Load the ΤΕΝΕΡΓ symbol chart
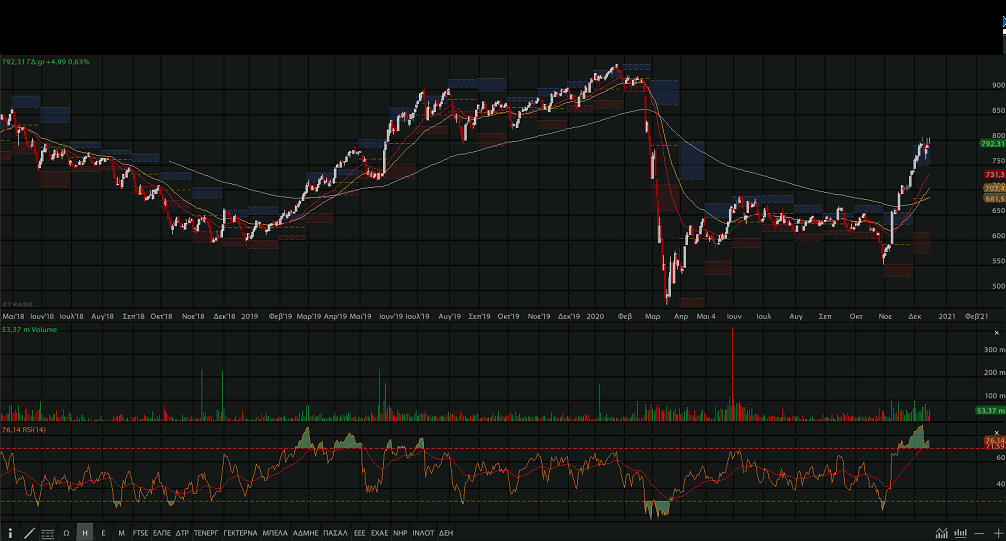The image size is (1006, 541). pos(206,533)
